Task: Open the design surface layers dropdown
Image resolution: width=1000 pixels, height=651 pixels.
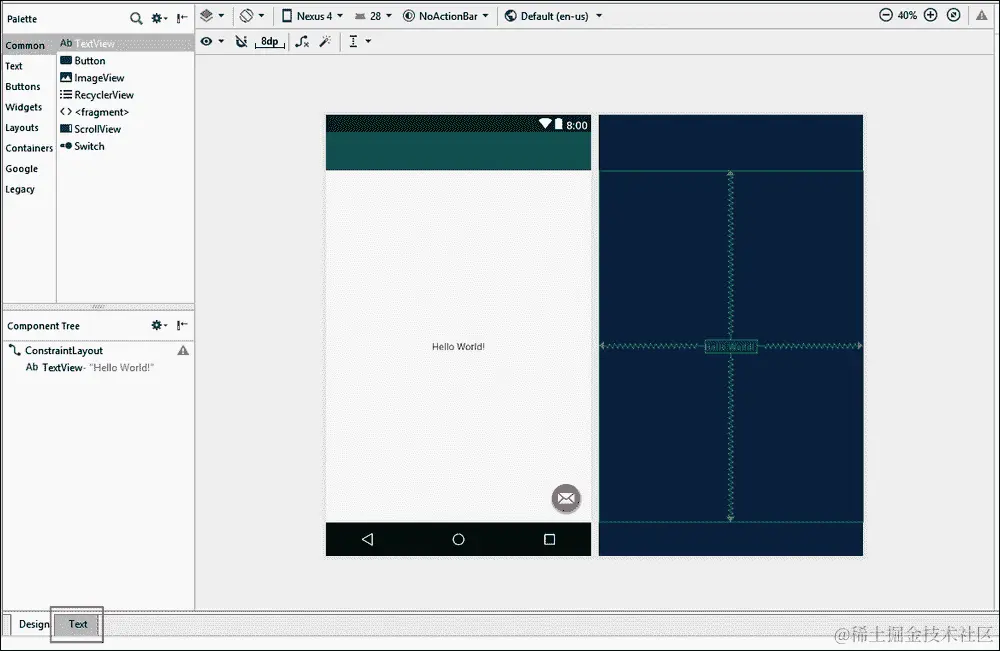Action: point(212,15)
